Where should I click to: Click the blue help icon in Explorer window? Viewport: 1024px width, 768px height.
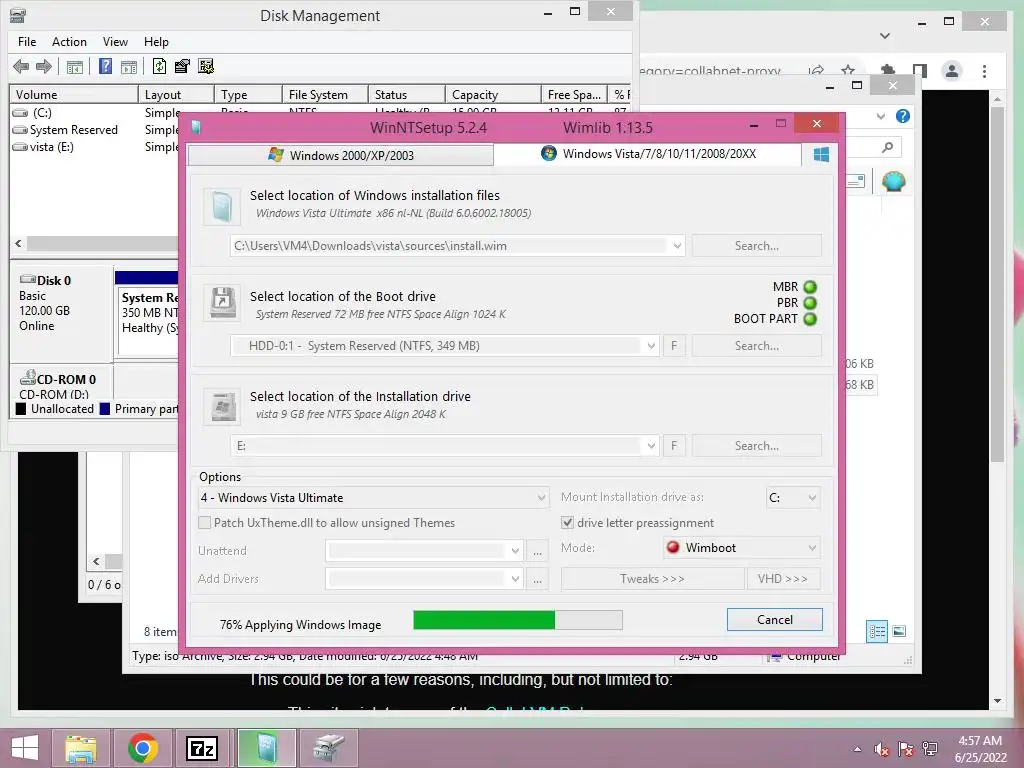[x=903, y=116]
